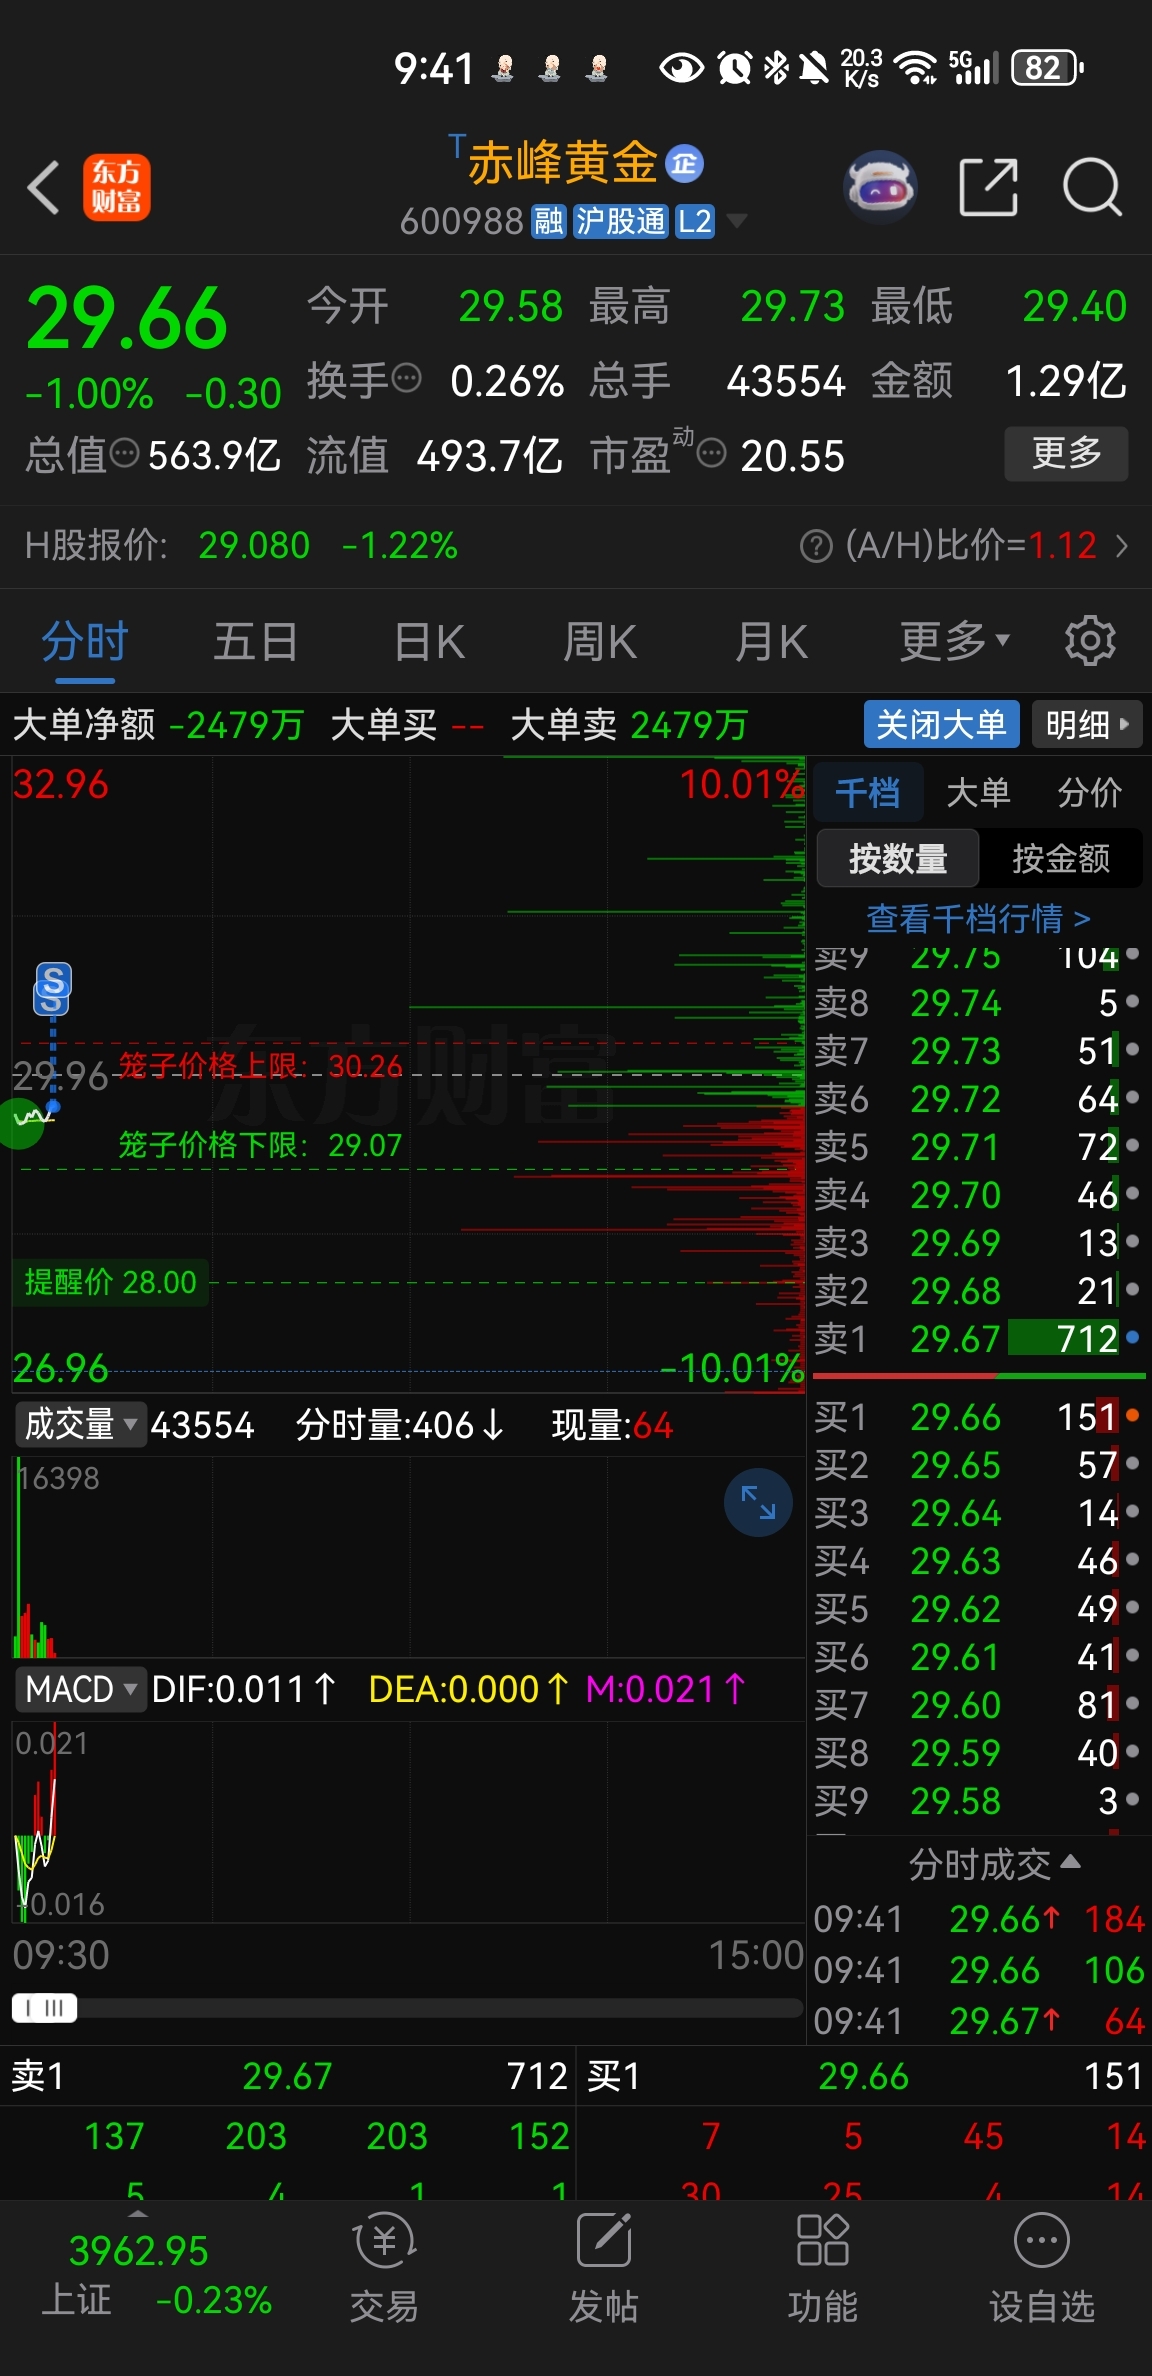Tap the 更多 button in quote header
This screenshot has width=1152, height=2376.
click(x=1066, y=454)
